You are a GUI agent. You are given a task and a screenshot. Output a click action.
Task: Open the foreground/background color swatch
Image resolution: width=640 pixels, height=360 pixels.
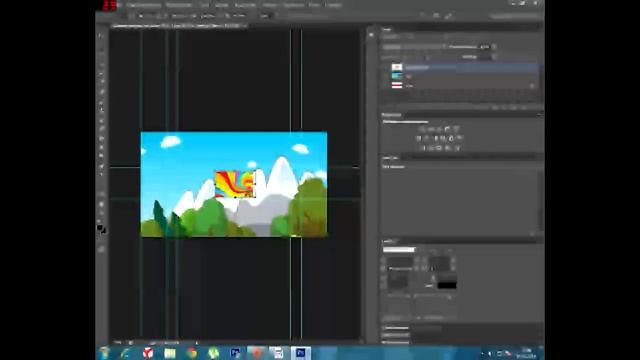(101, 229)
